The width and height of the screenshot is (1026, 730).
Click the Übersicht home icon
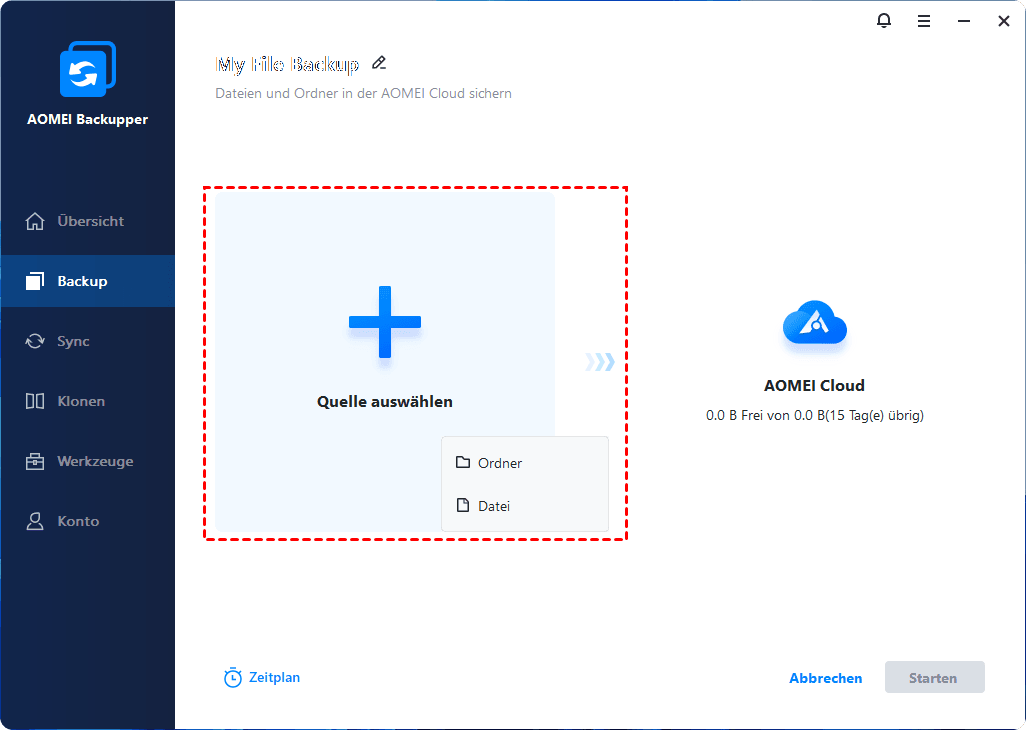(35, 221)
